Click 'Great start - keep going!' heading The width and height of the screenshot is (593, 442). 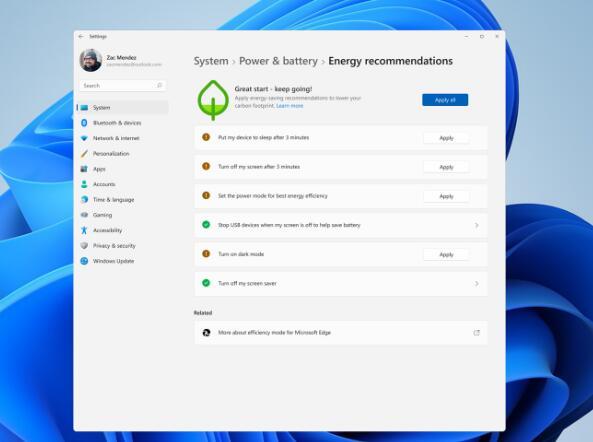tap(273, 89)
